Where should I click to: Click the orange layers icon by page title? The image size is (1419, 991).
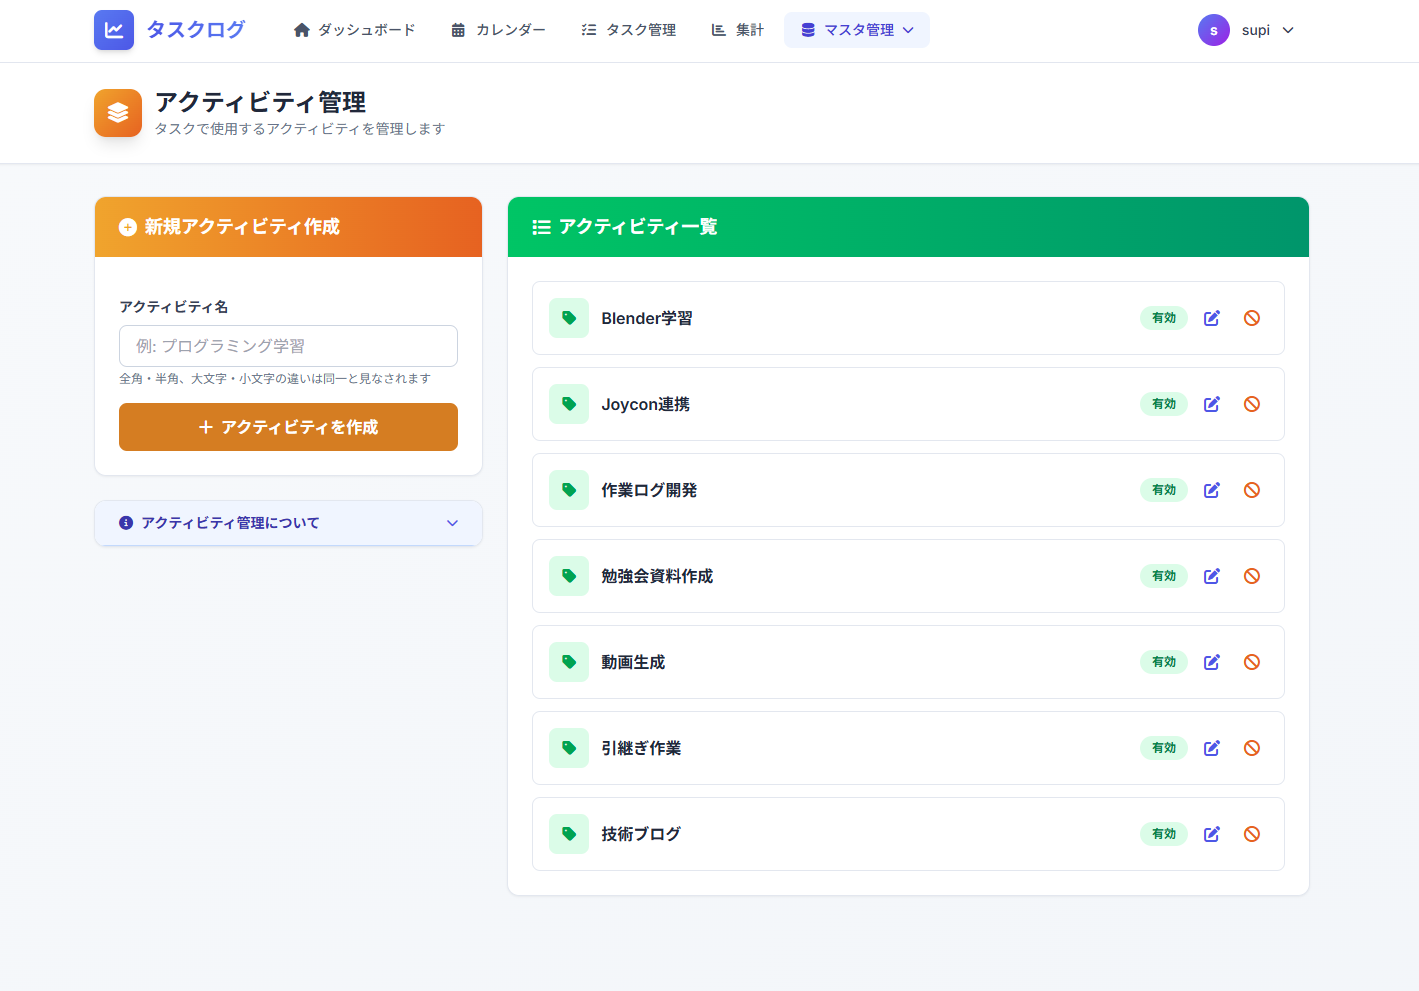pyautogui.click(x=118, y=113)
